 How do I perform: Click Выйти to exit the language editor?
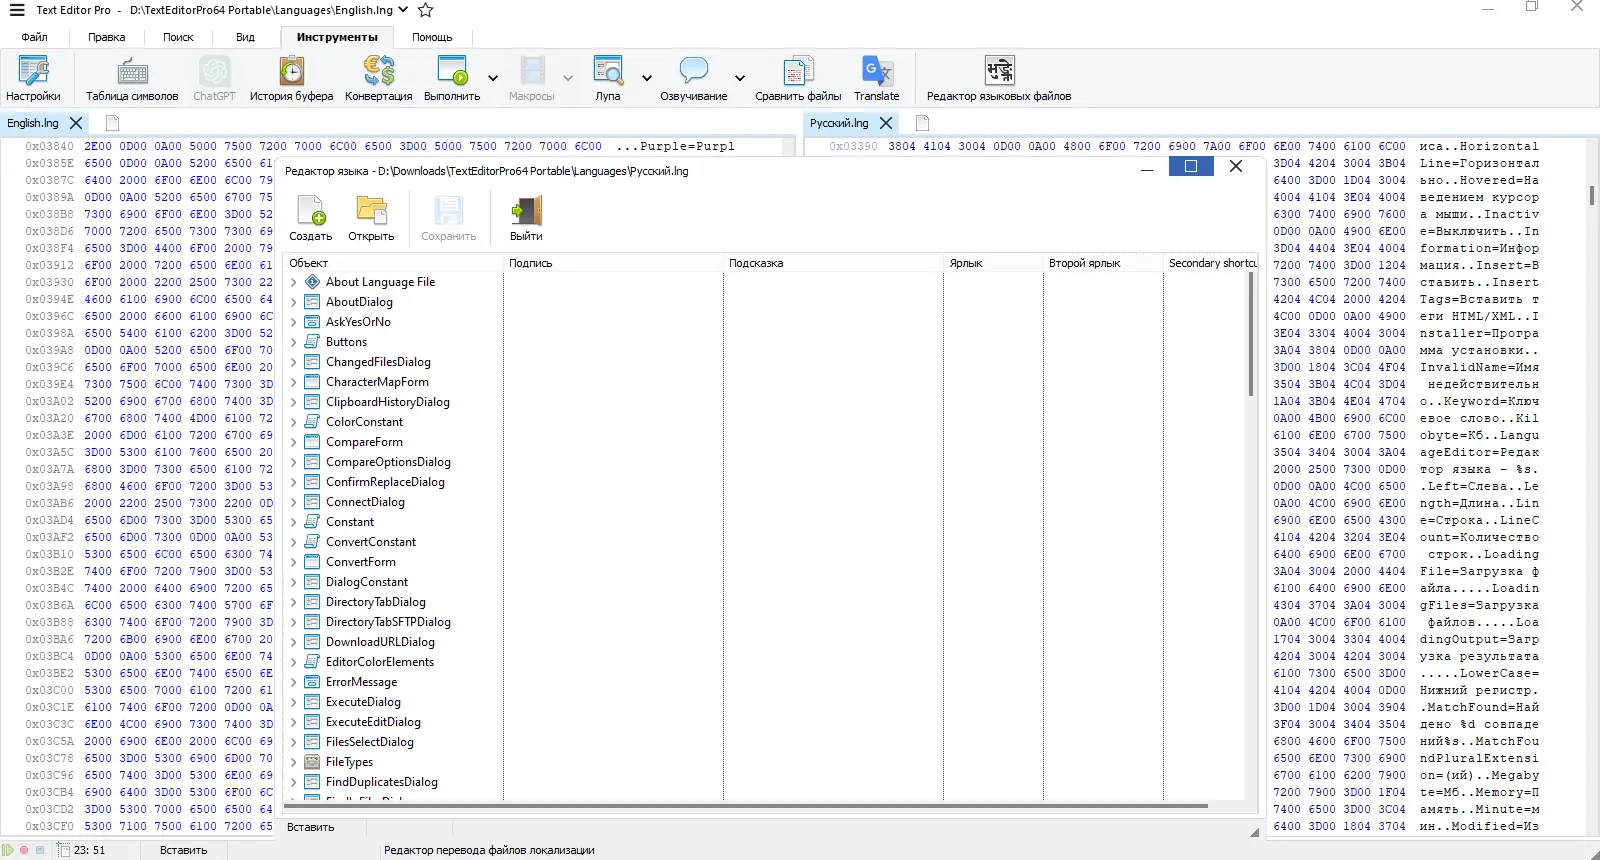tap(526, 218)
